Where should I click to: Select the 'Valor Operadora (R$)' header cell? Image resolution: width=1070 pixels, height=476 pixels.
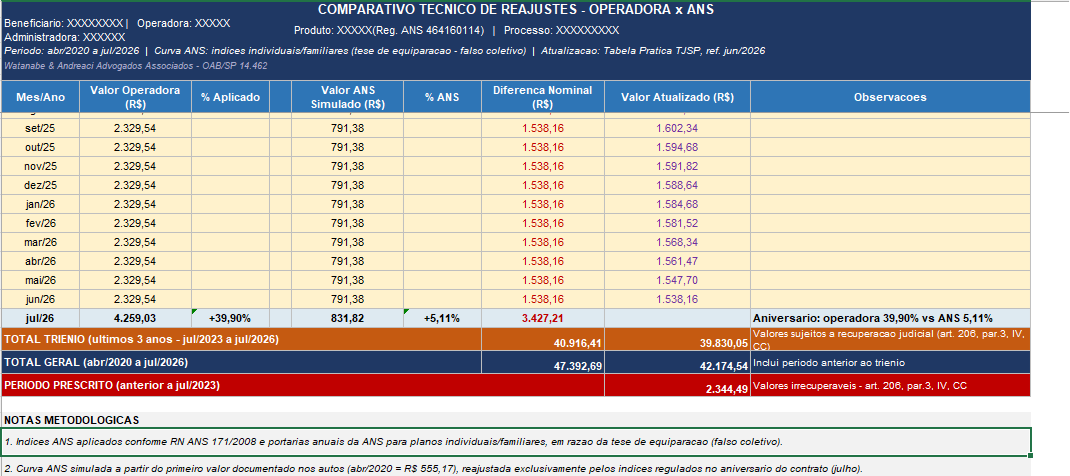[x=135, y=97]
